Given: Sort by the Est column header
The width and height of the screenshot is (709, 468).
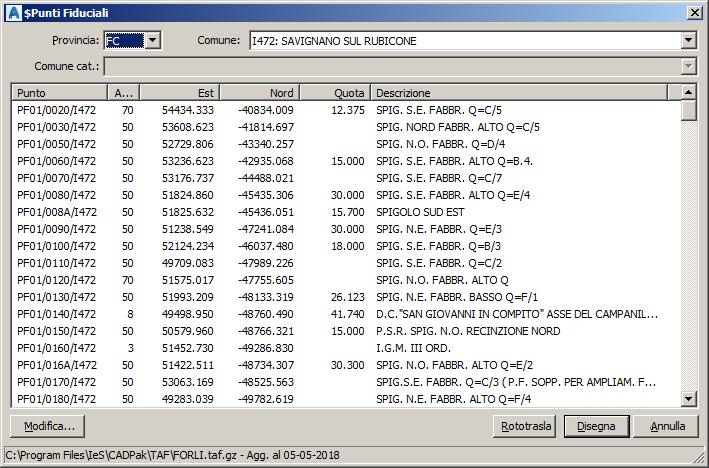Looking at the screenshot, I should (x=178, y=92).
